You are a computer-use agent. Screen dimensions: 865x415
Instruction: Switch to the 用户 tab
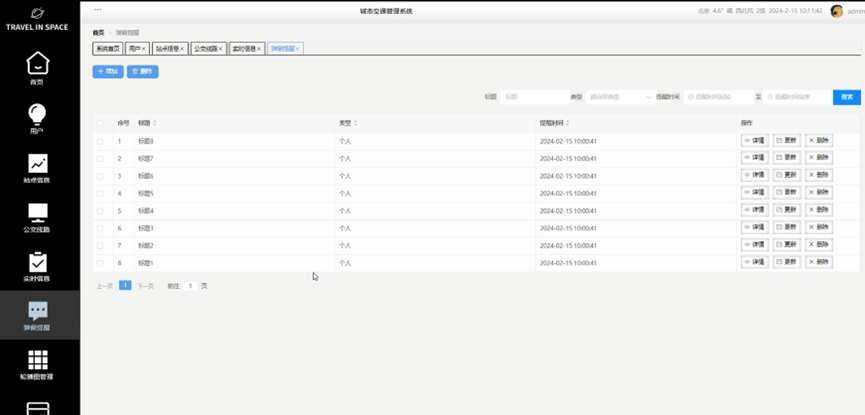[135, 49]
